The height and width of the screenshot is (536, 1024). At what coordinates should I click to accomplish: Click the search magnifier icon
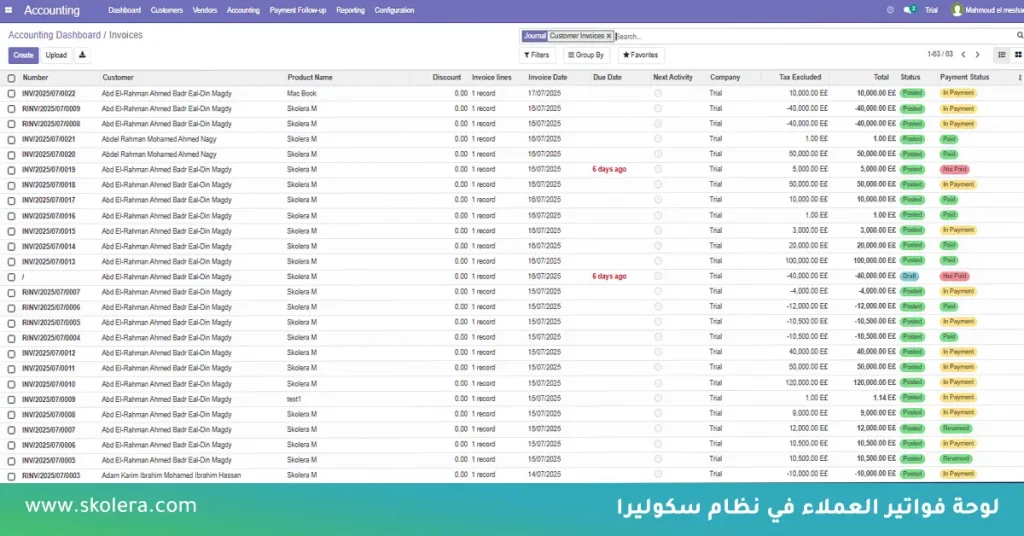pos(1019,36)
